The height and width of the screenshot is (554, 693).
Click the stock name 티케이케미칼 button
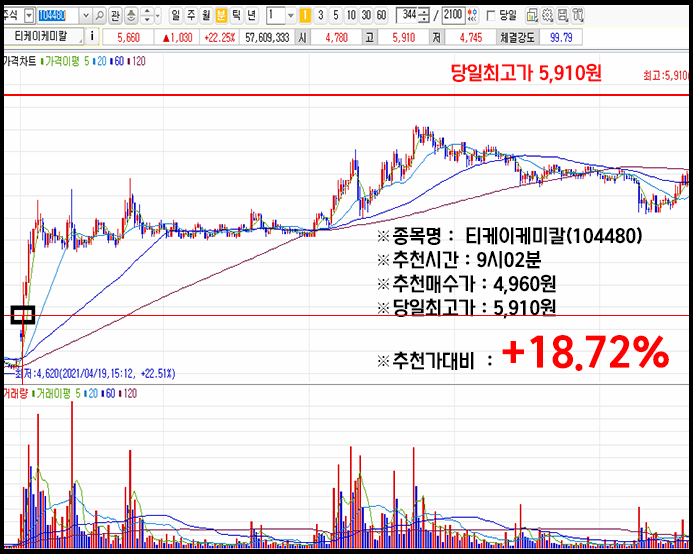43,36
